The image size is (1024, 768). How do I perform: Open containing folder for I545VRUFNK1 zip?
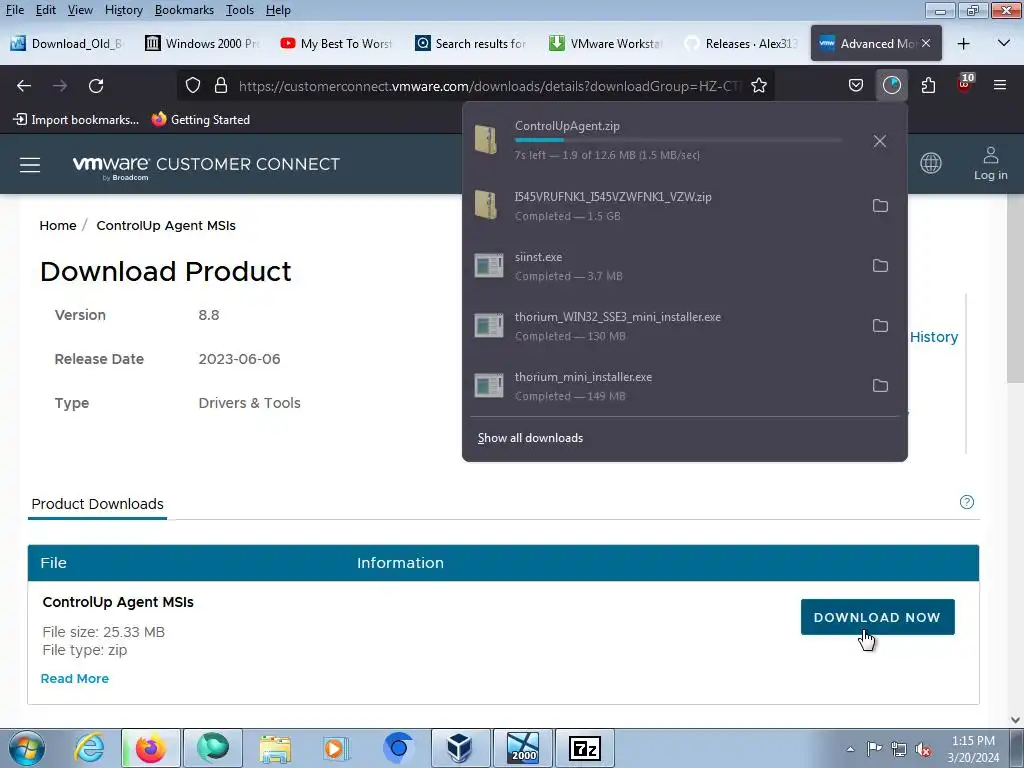(880, 206)
